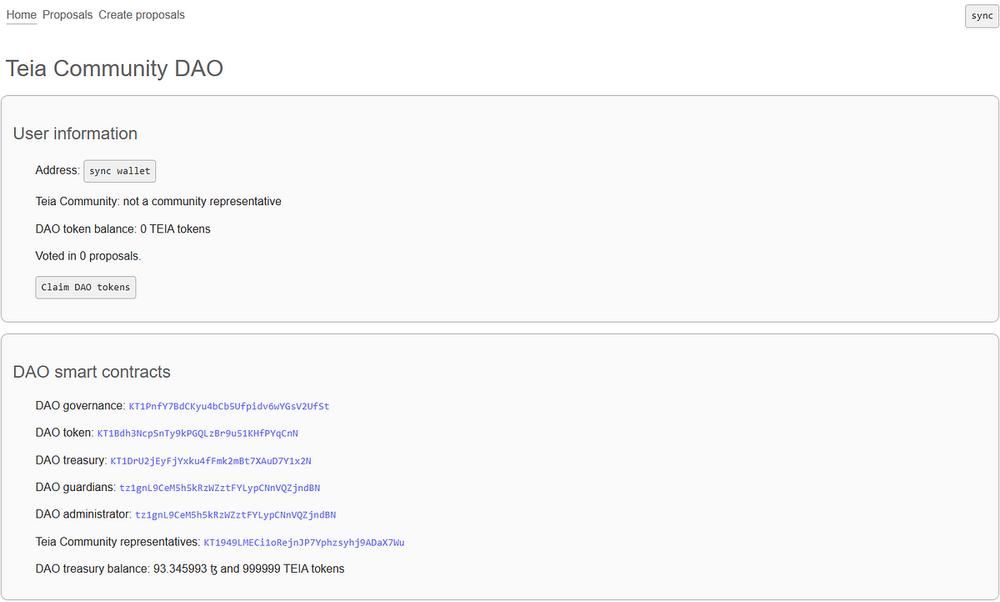Open the DAO token contract address link

click(197, 434)
